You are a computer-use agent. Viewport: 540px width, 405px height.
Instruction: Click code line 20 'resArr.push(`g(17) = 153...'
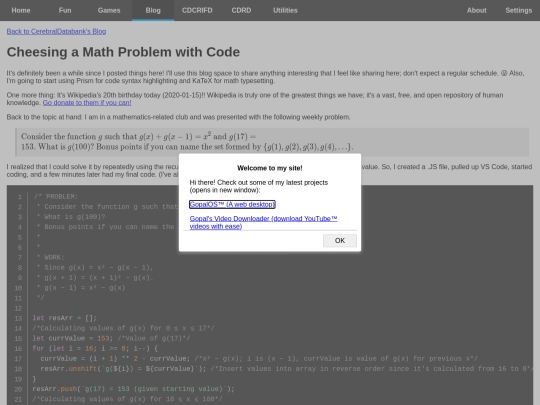pyautogui.click(x=133, y=389)
